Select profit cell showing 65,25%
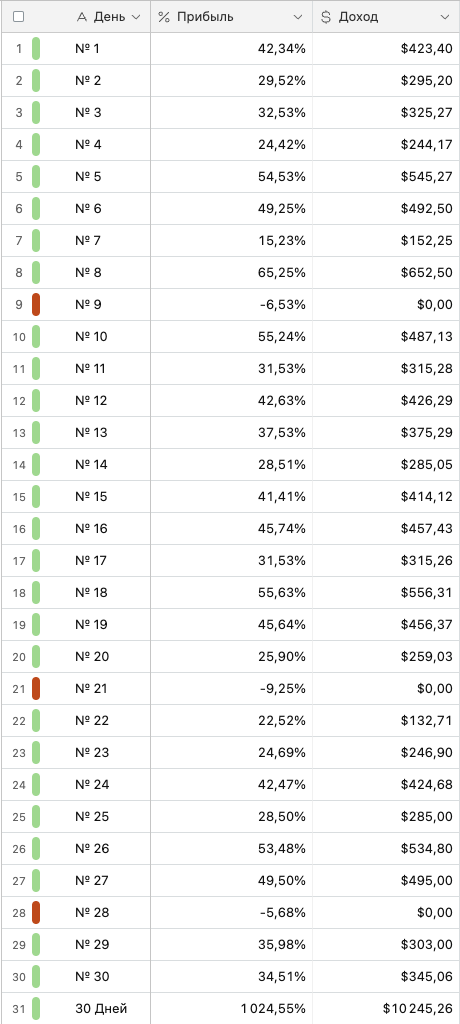 pyautogui.click(x=231, y=273)
